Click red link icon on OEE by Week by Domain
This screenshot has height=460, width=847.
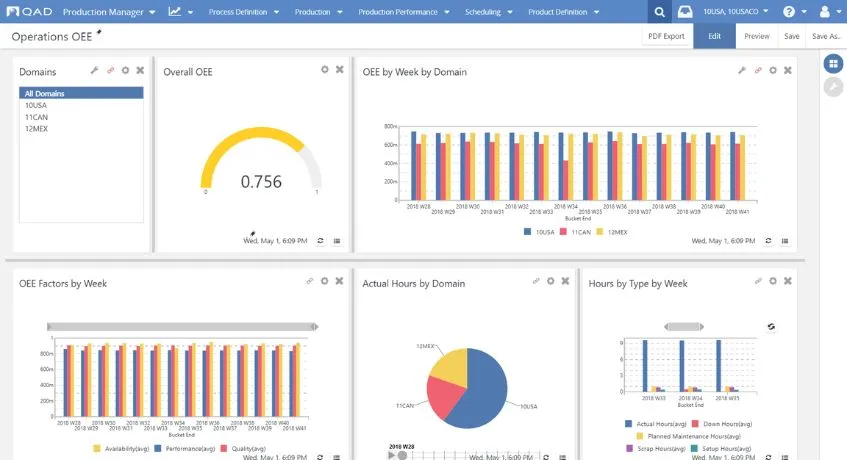758,70
